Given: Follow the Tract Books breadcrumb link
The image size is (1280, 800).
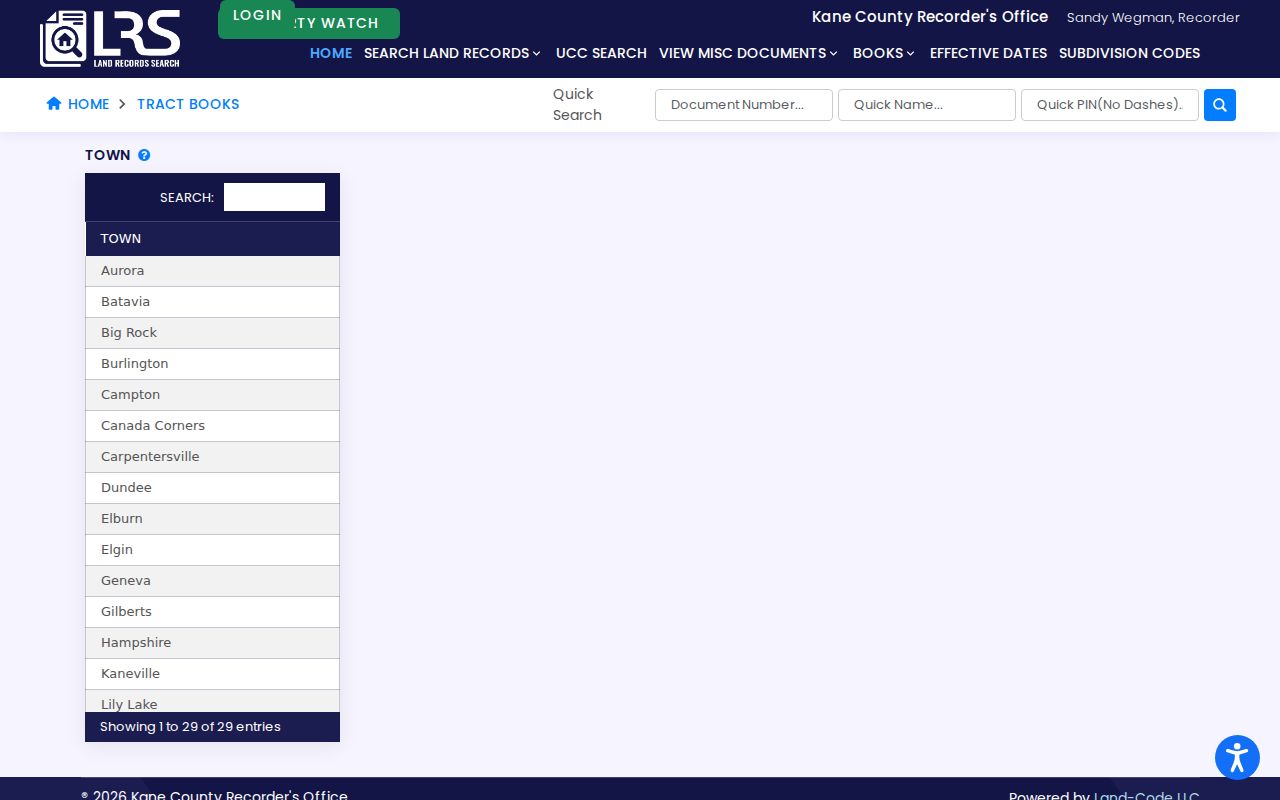Looking at the screenshot, I should click(x=188, y=104).
